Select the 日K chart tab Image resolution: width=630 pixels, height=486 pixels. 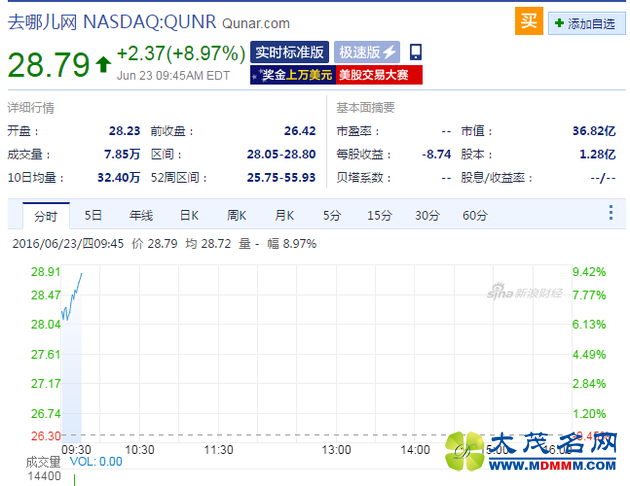(189, 216)
